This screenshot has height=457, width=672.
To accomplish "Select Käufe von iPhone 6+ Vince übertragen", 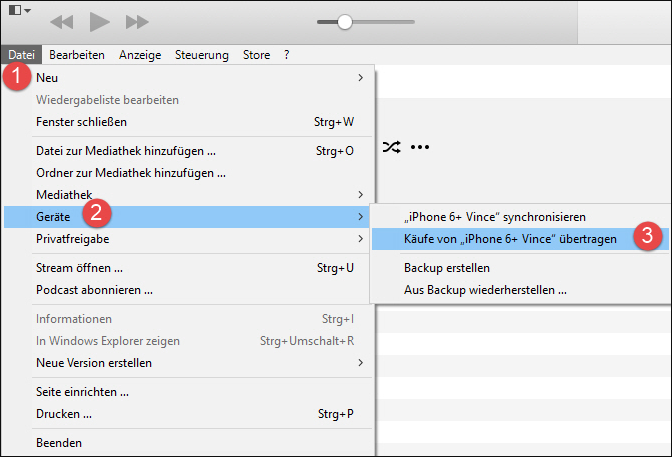I will click(510, 238).
